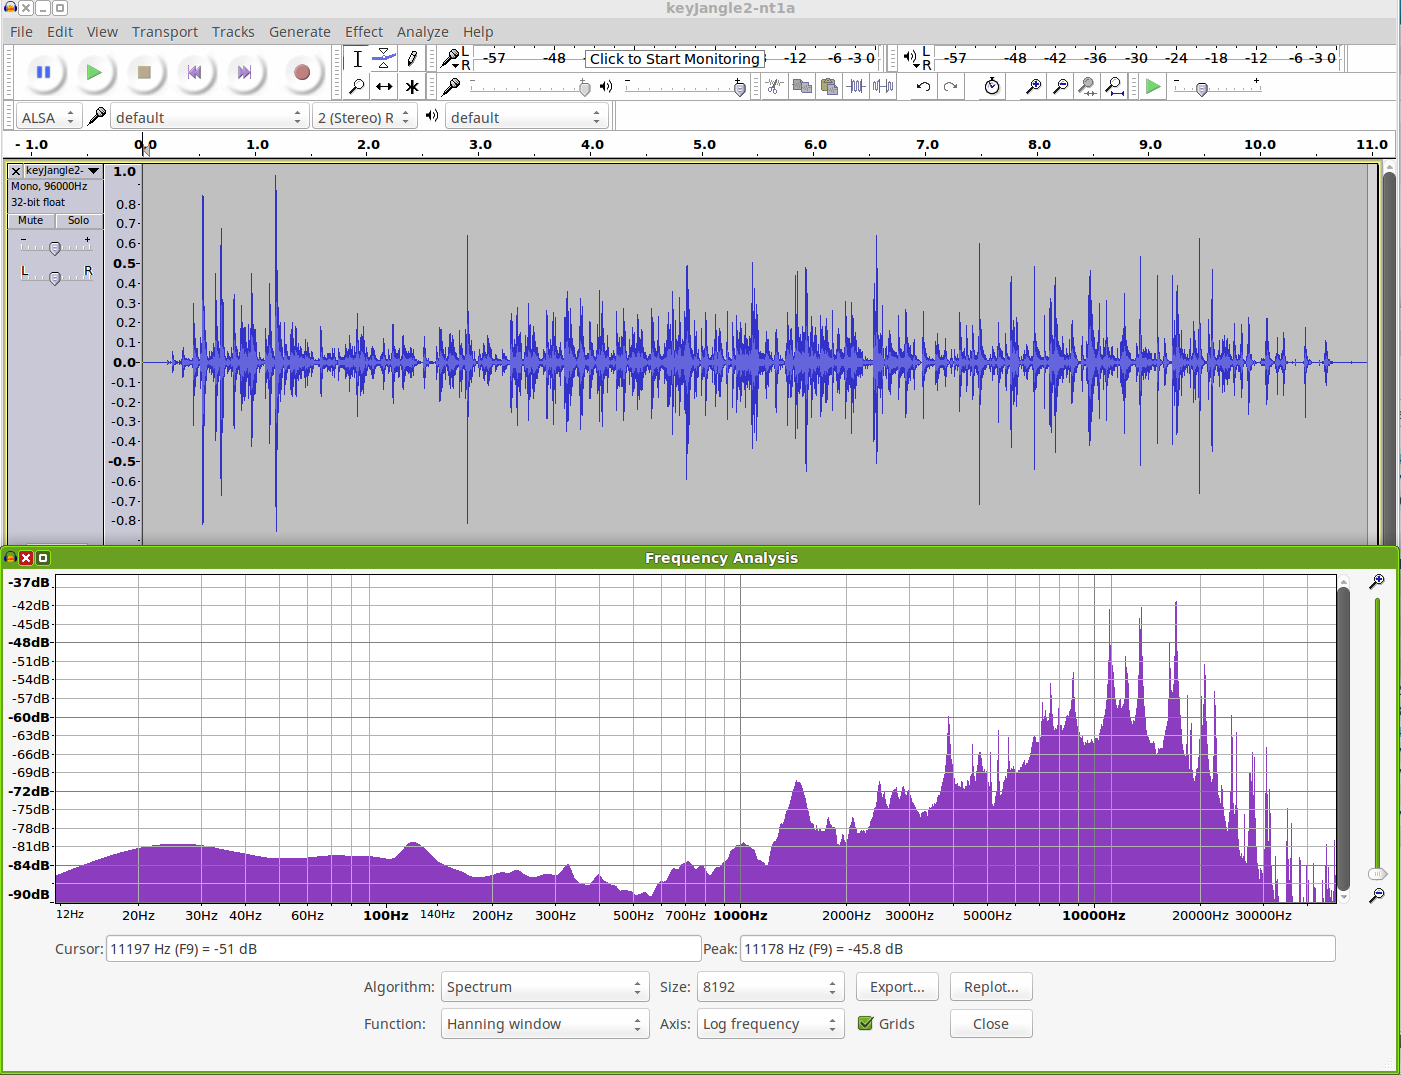Open the playback meter speaker options
The width and height of the screenshot is (1401, 1075).
915,59
